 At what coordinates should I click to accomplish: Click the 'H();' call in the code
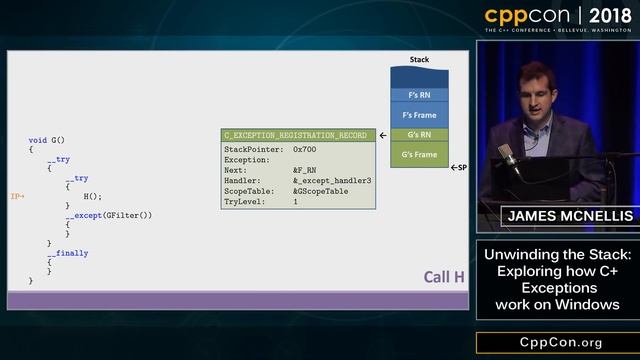93,196
